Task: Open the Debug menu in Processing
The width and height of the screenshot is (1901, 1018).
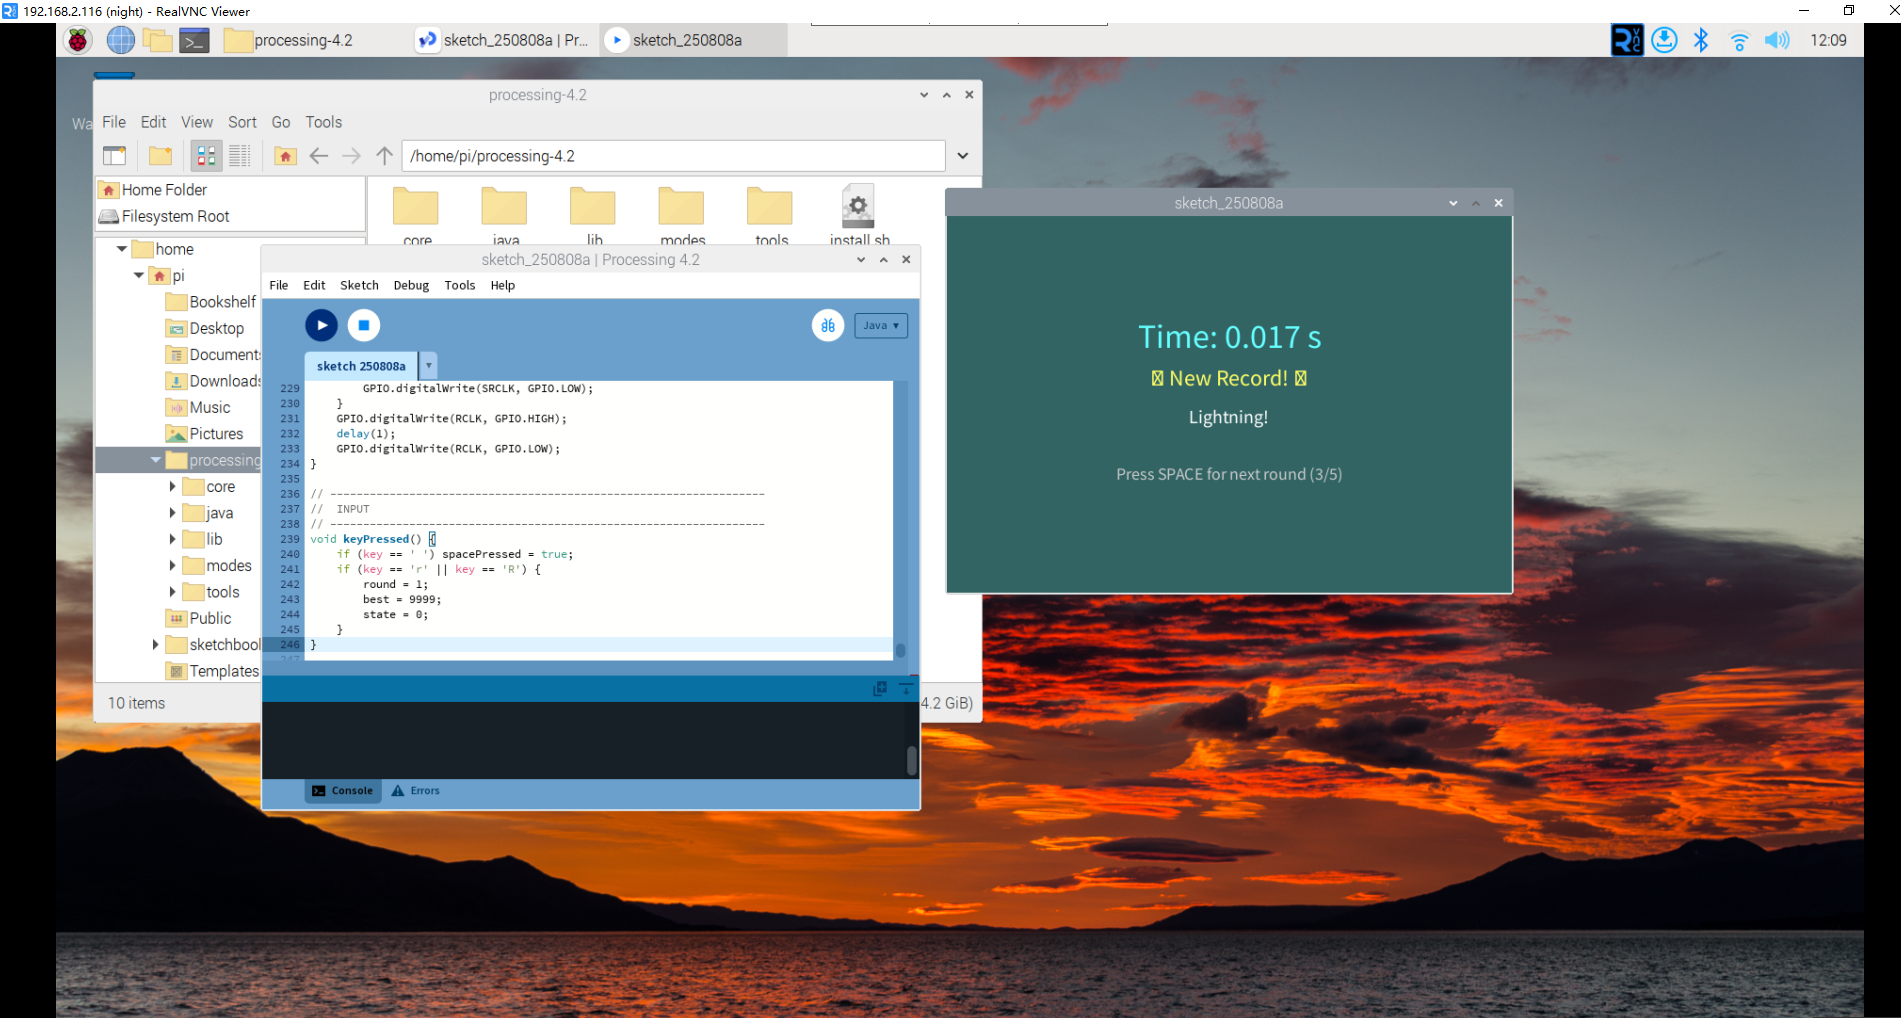Action: (411, 285)
